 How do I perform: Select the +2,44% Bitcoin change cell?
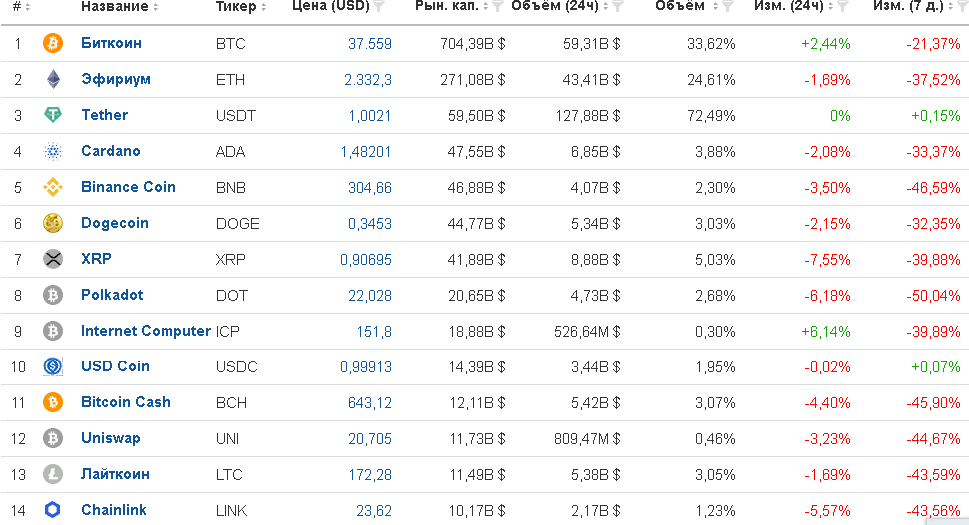pos(826,44)
